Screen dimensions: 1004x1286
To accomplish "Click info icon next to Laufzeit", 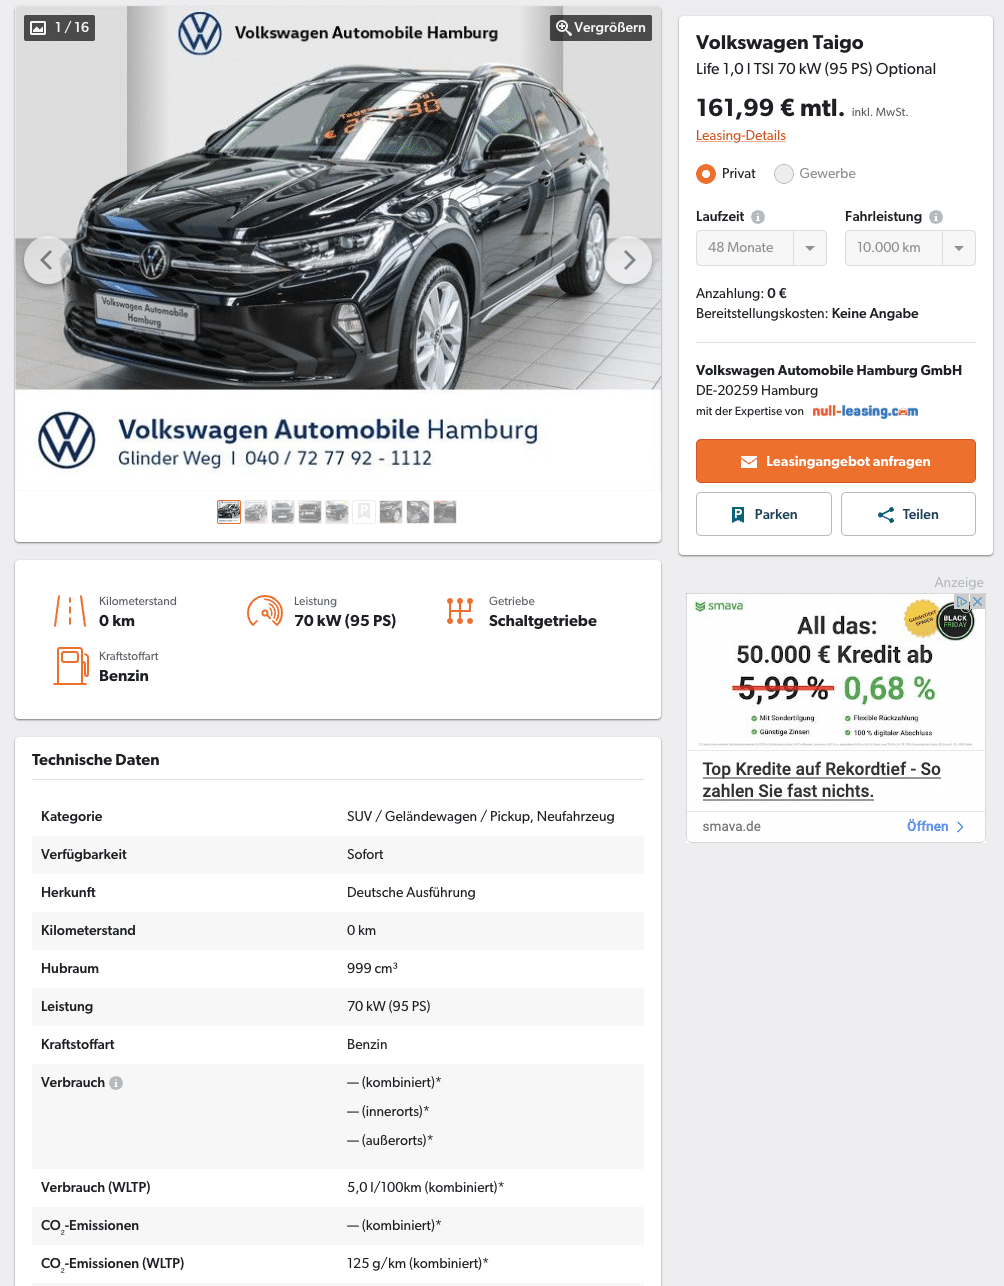I will 758,217.
